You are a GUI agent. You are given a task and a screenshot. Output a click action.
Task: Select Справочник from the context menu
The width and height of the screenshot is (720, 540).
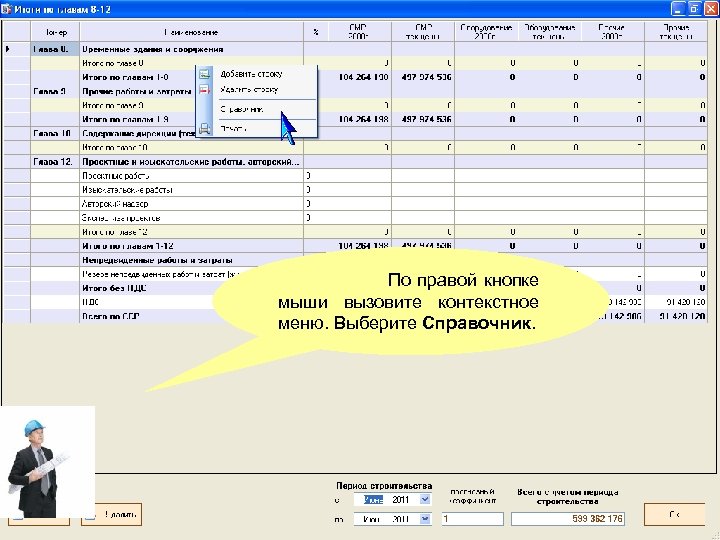click(x=242, y=109)
